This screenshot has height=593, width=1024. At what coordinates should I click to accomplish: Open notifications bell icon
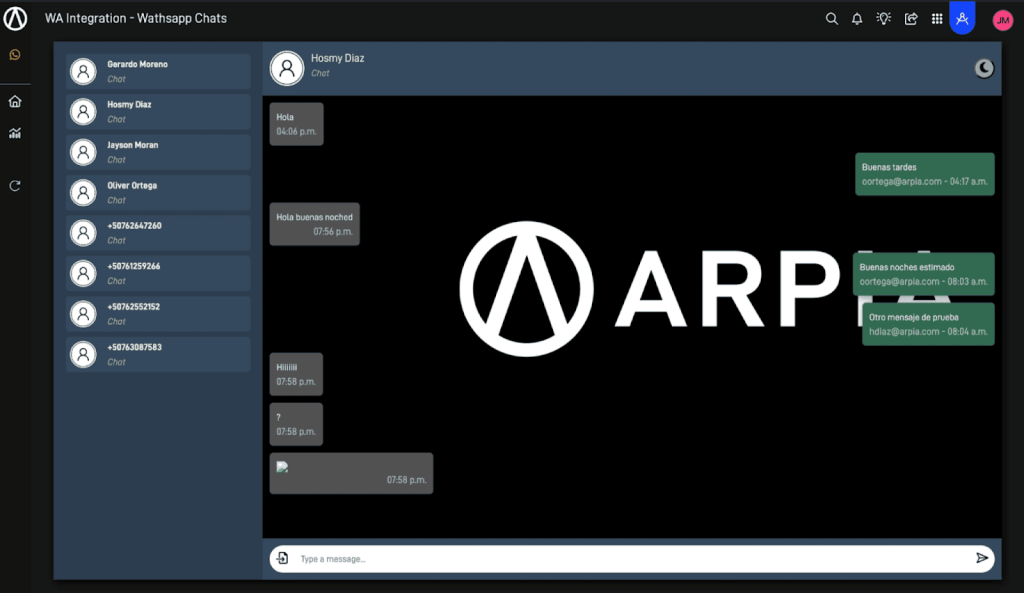(x=857, y=19)
